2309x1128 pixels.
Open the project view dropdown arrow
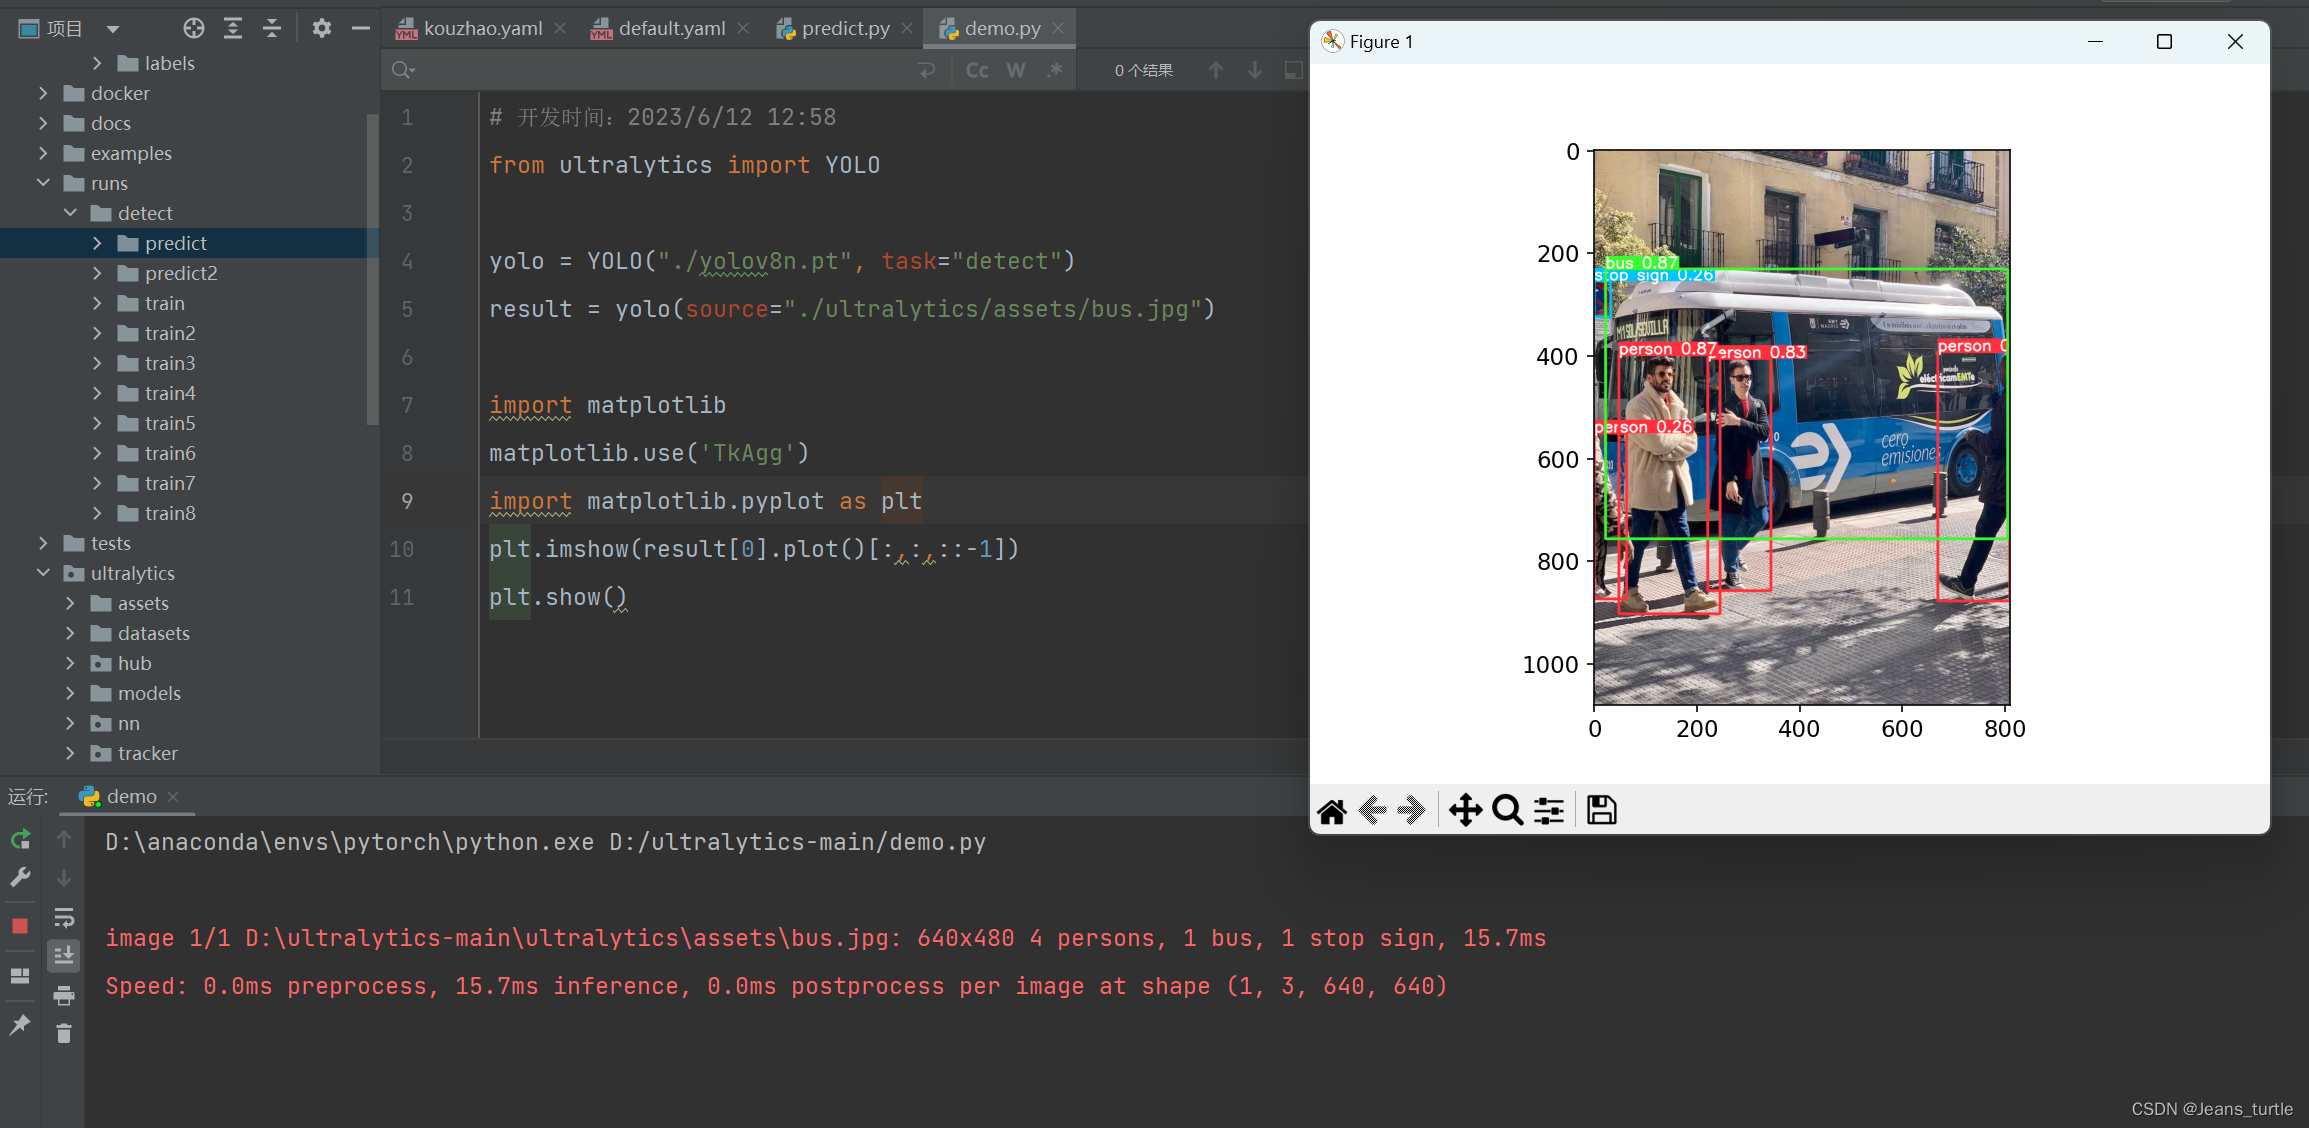click(x=113, y=29)
